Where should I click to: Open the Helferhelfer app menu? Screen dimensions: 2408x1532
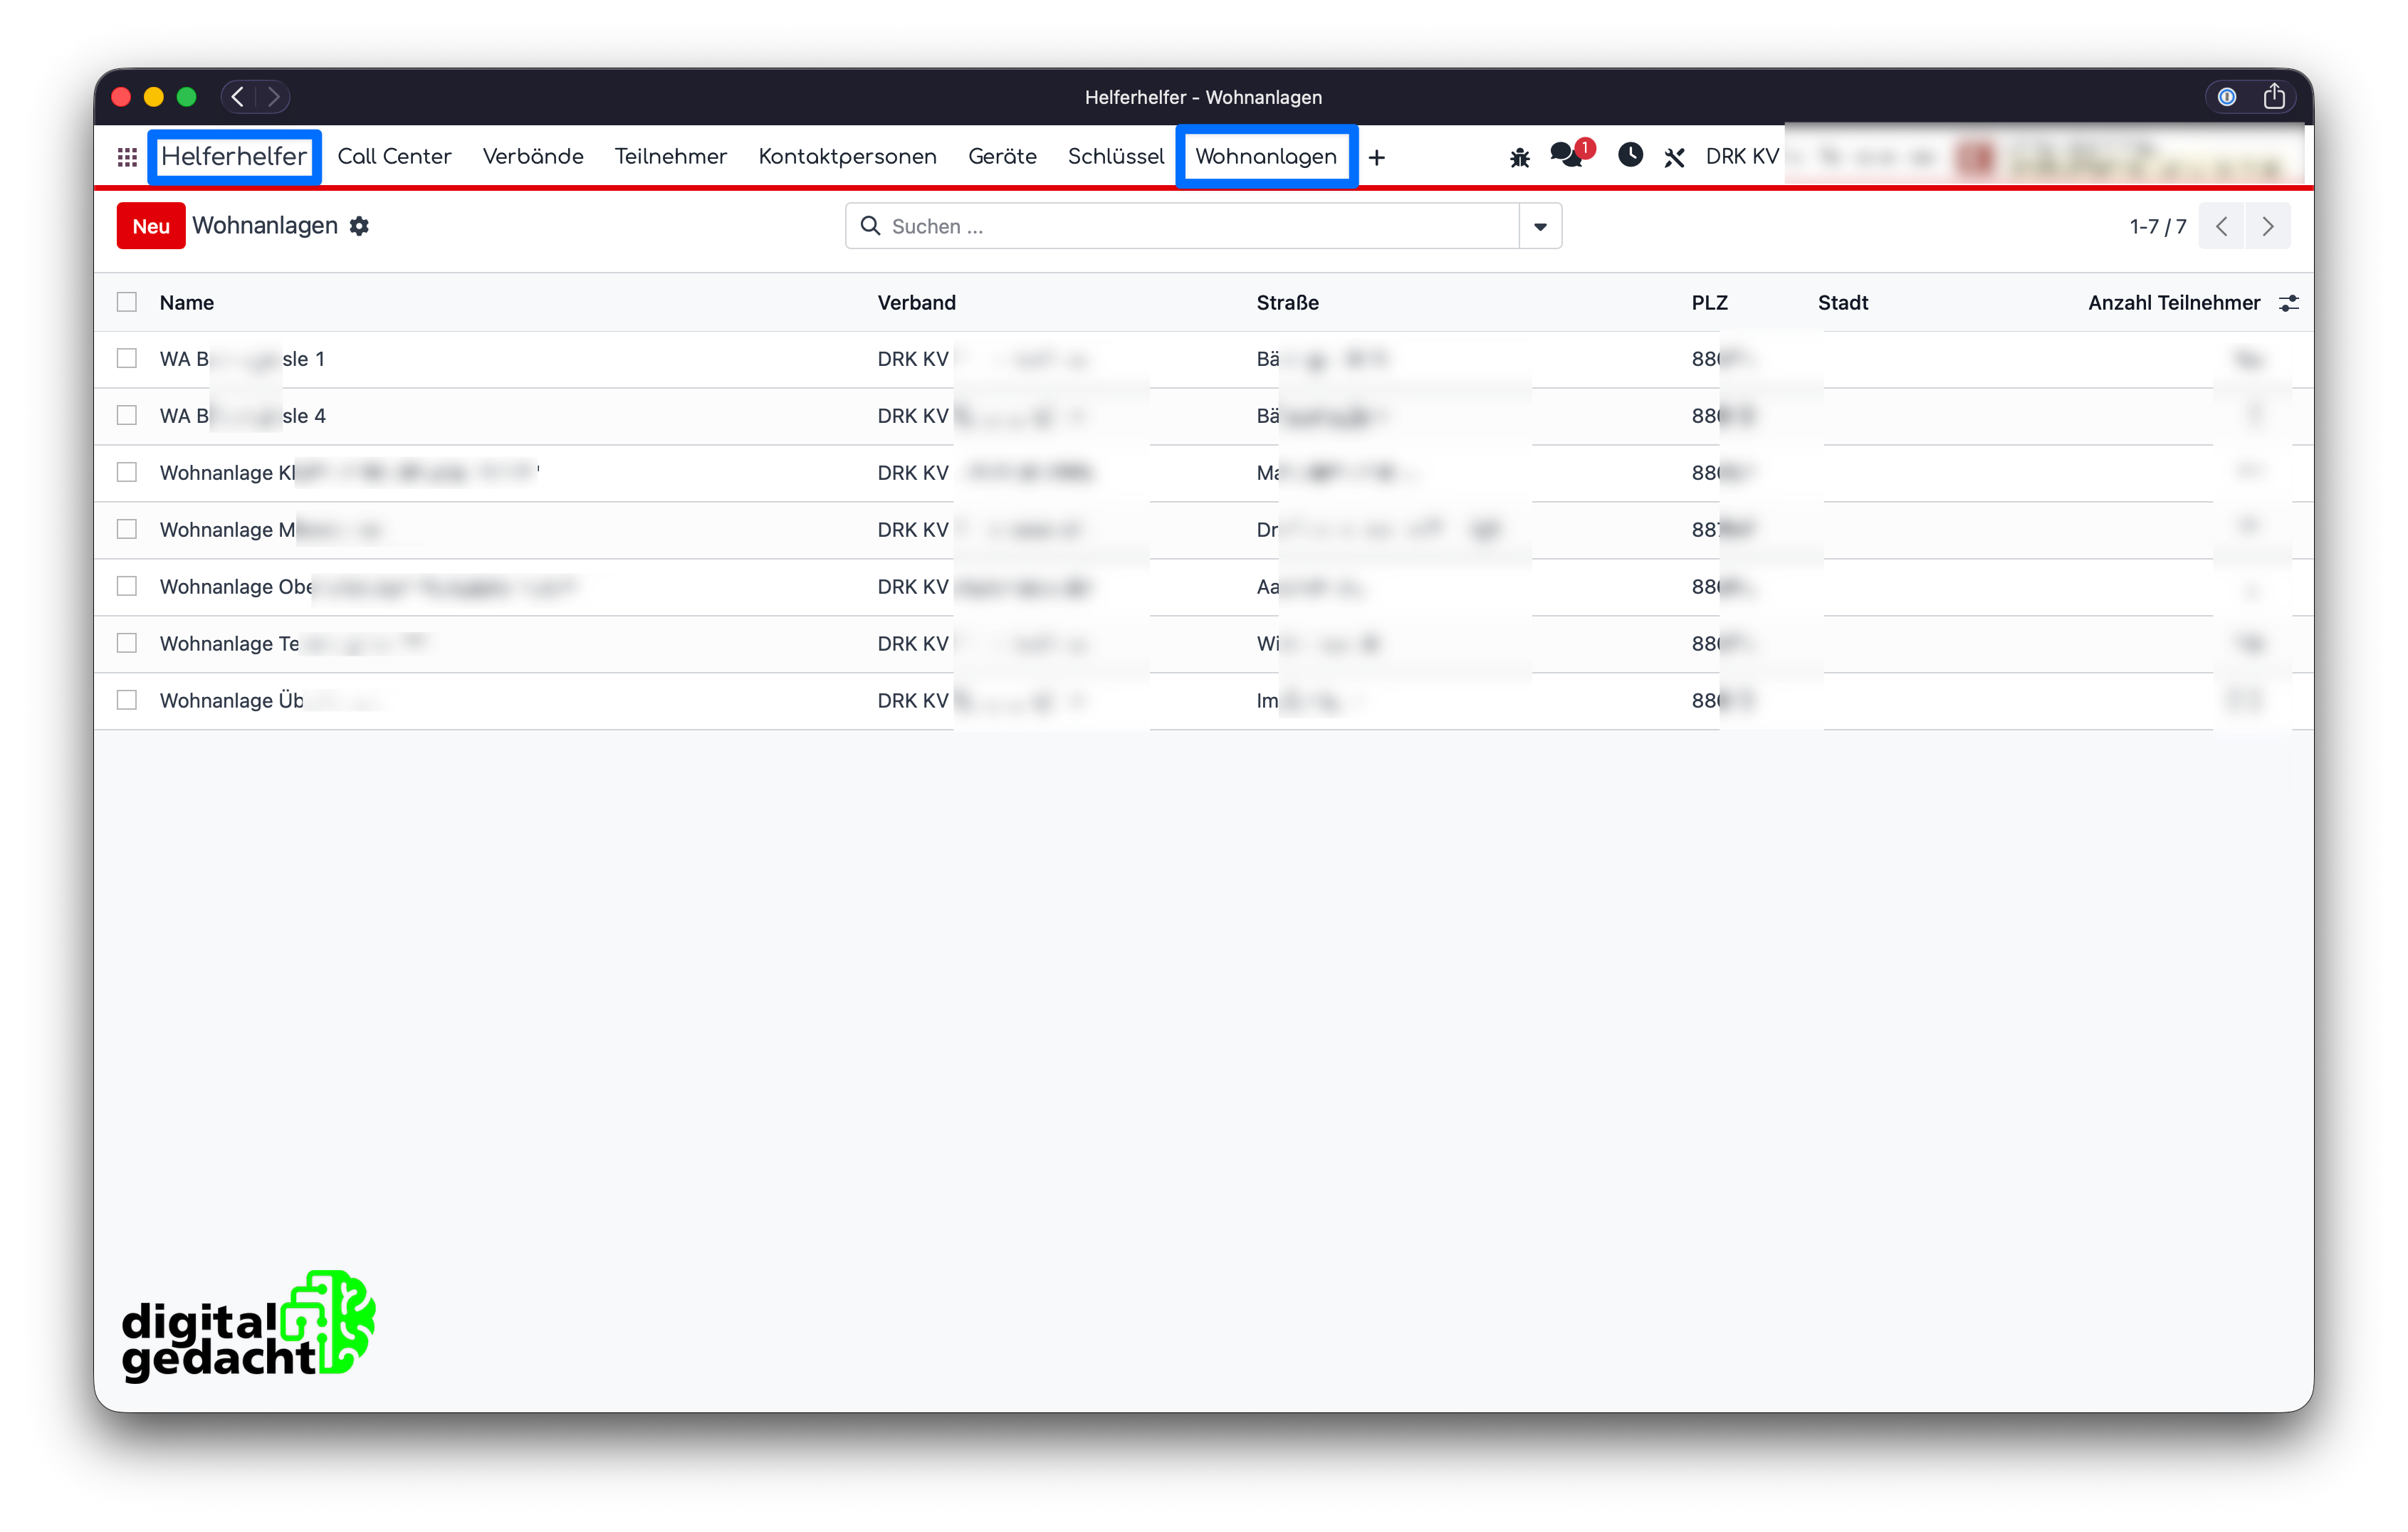[x=234, y=157]
